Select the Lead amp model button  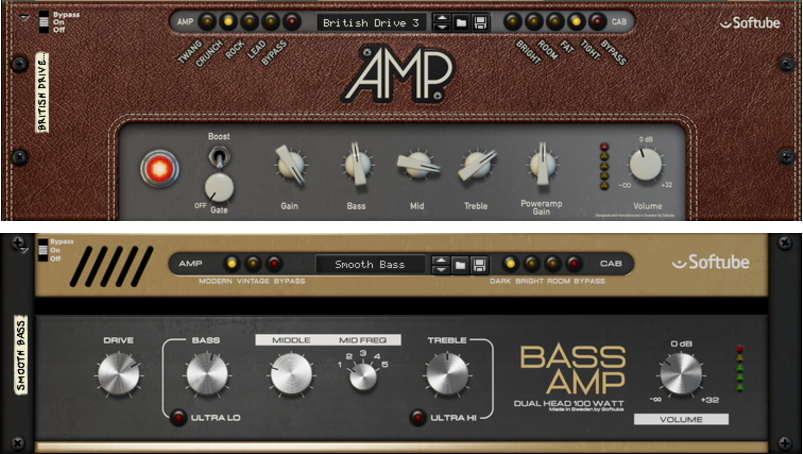(x=270, y=21)
